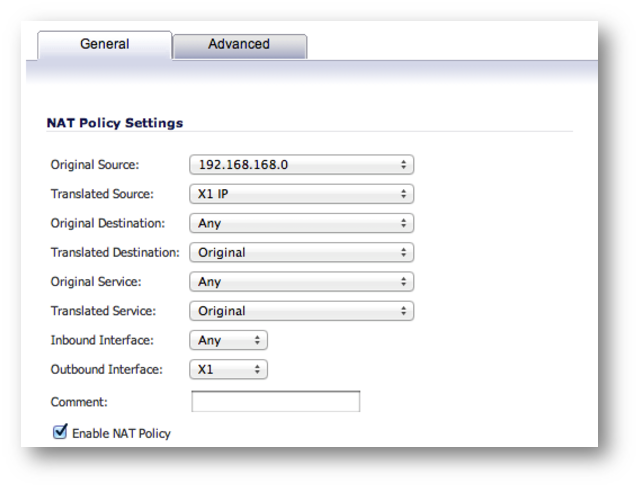Click the arrow stepper on Translated Destination

pyautogui.click(x=404, y=253)
